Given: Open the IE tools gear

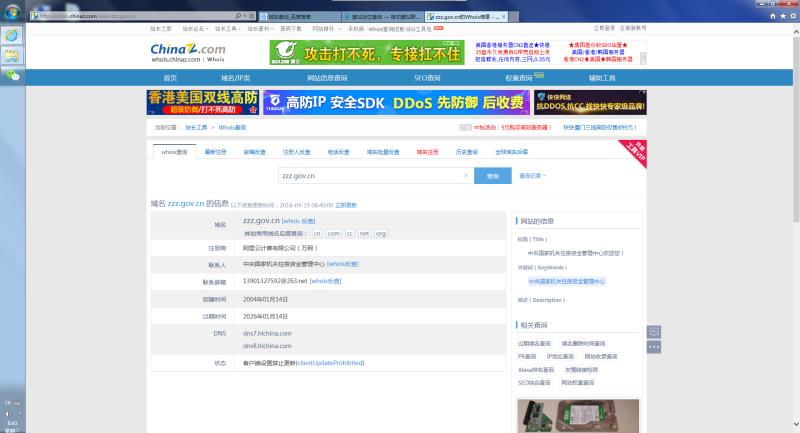Looking at the screenshot, I should [x=793, y=16].
